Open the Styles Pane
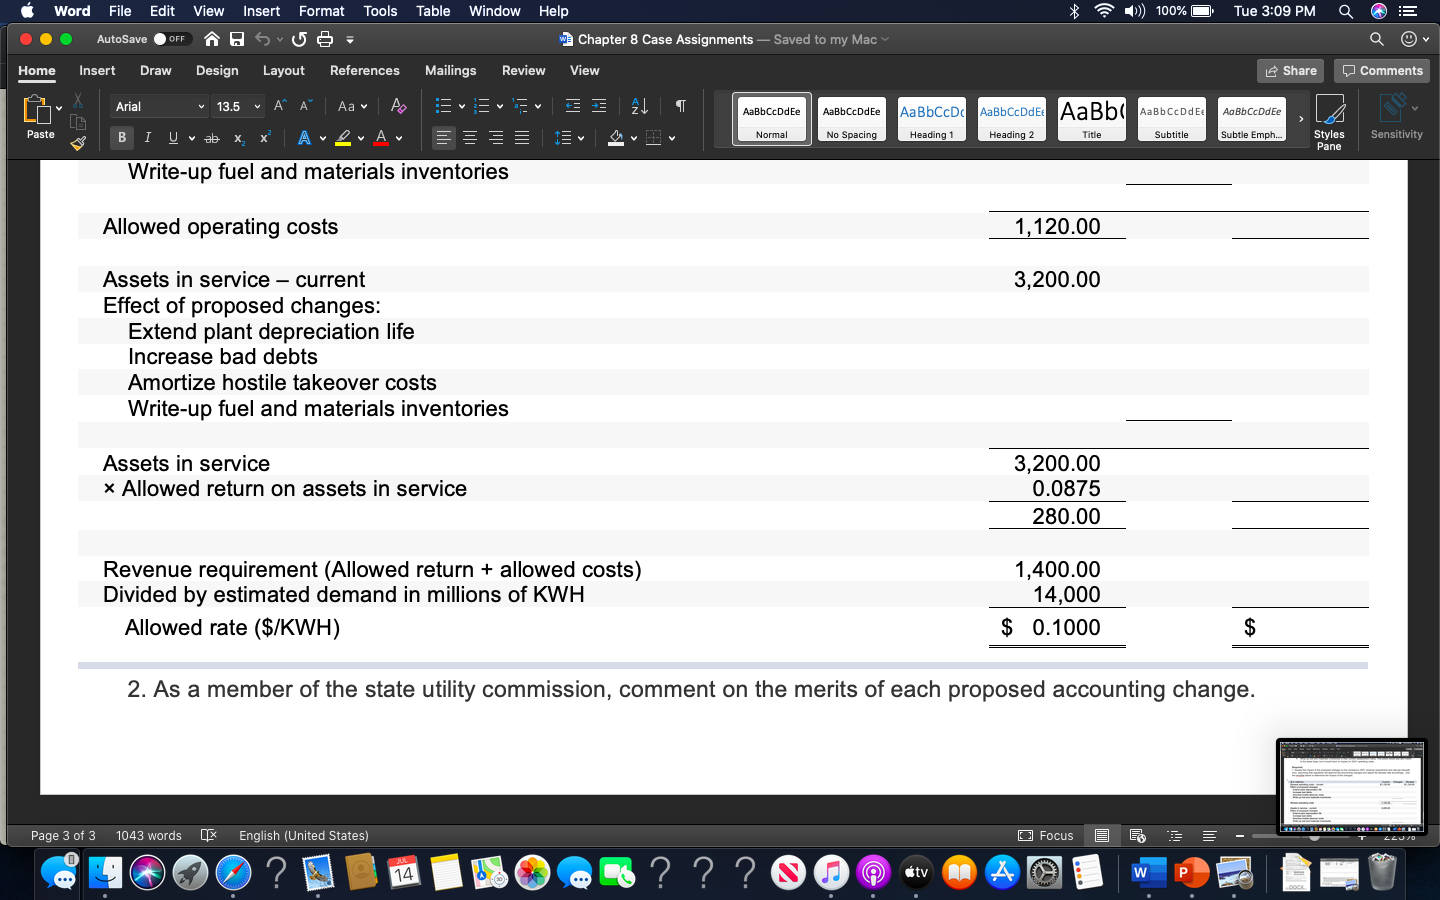This screenshot has height=900, width=1440. coord(1329,122)
